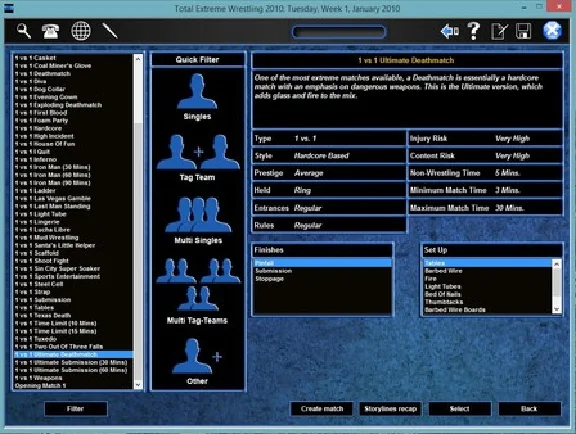Image resolution: width=576 pixels, height=434 pixels.
Task: Select 1 vs 1 Evening Gown match
Action: point(73,97)
